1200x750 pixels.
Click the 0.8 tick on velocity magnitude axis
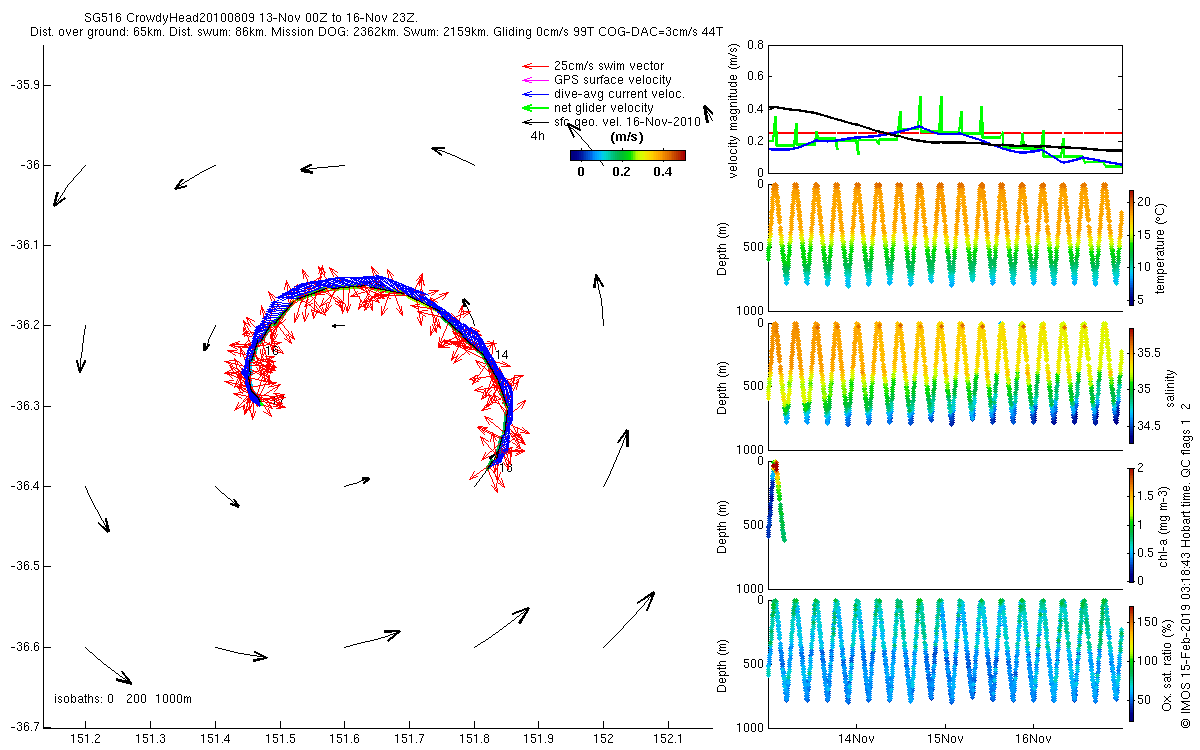[x=755, y=45]
